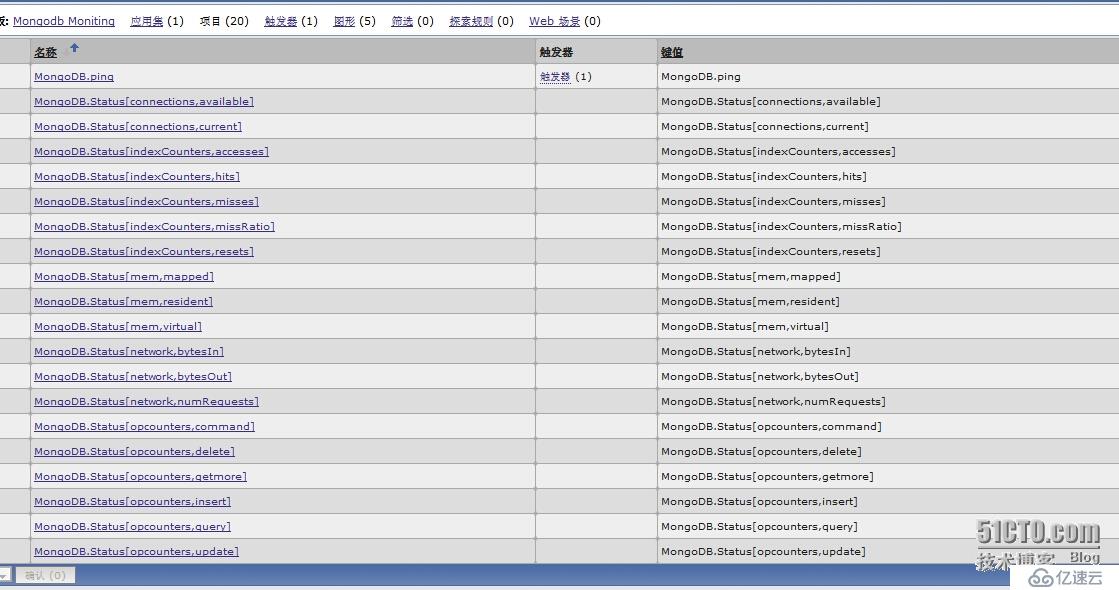
Task: Click key value MongoDB.Status[mem,resident]
Action: [751, 301]
